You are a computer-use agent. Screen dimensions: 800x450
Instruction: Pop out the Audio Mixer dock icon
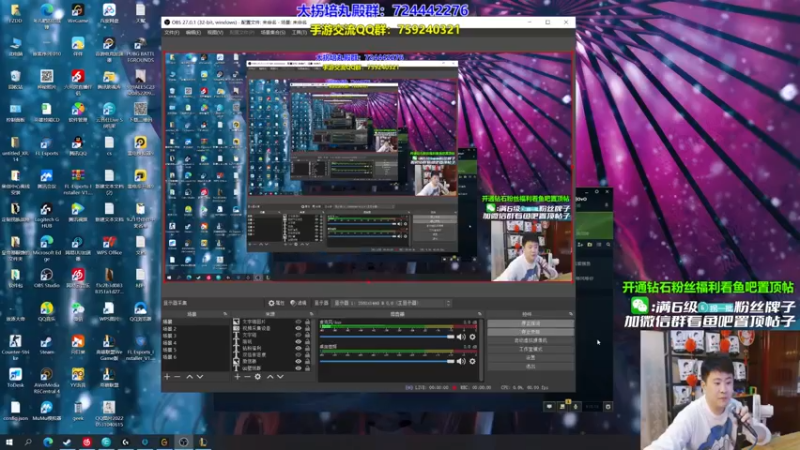(480, 314)
